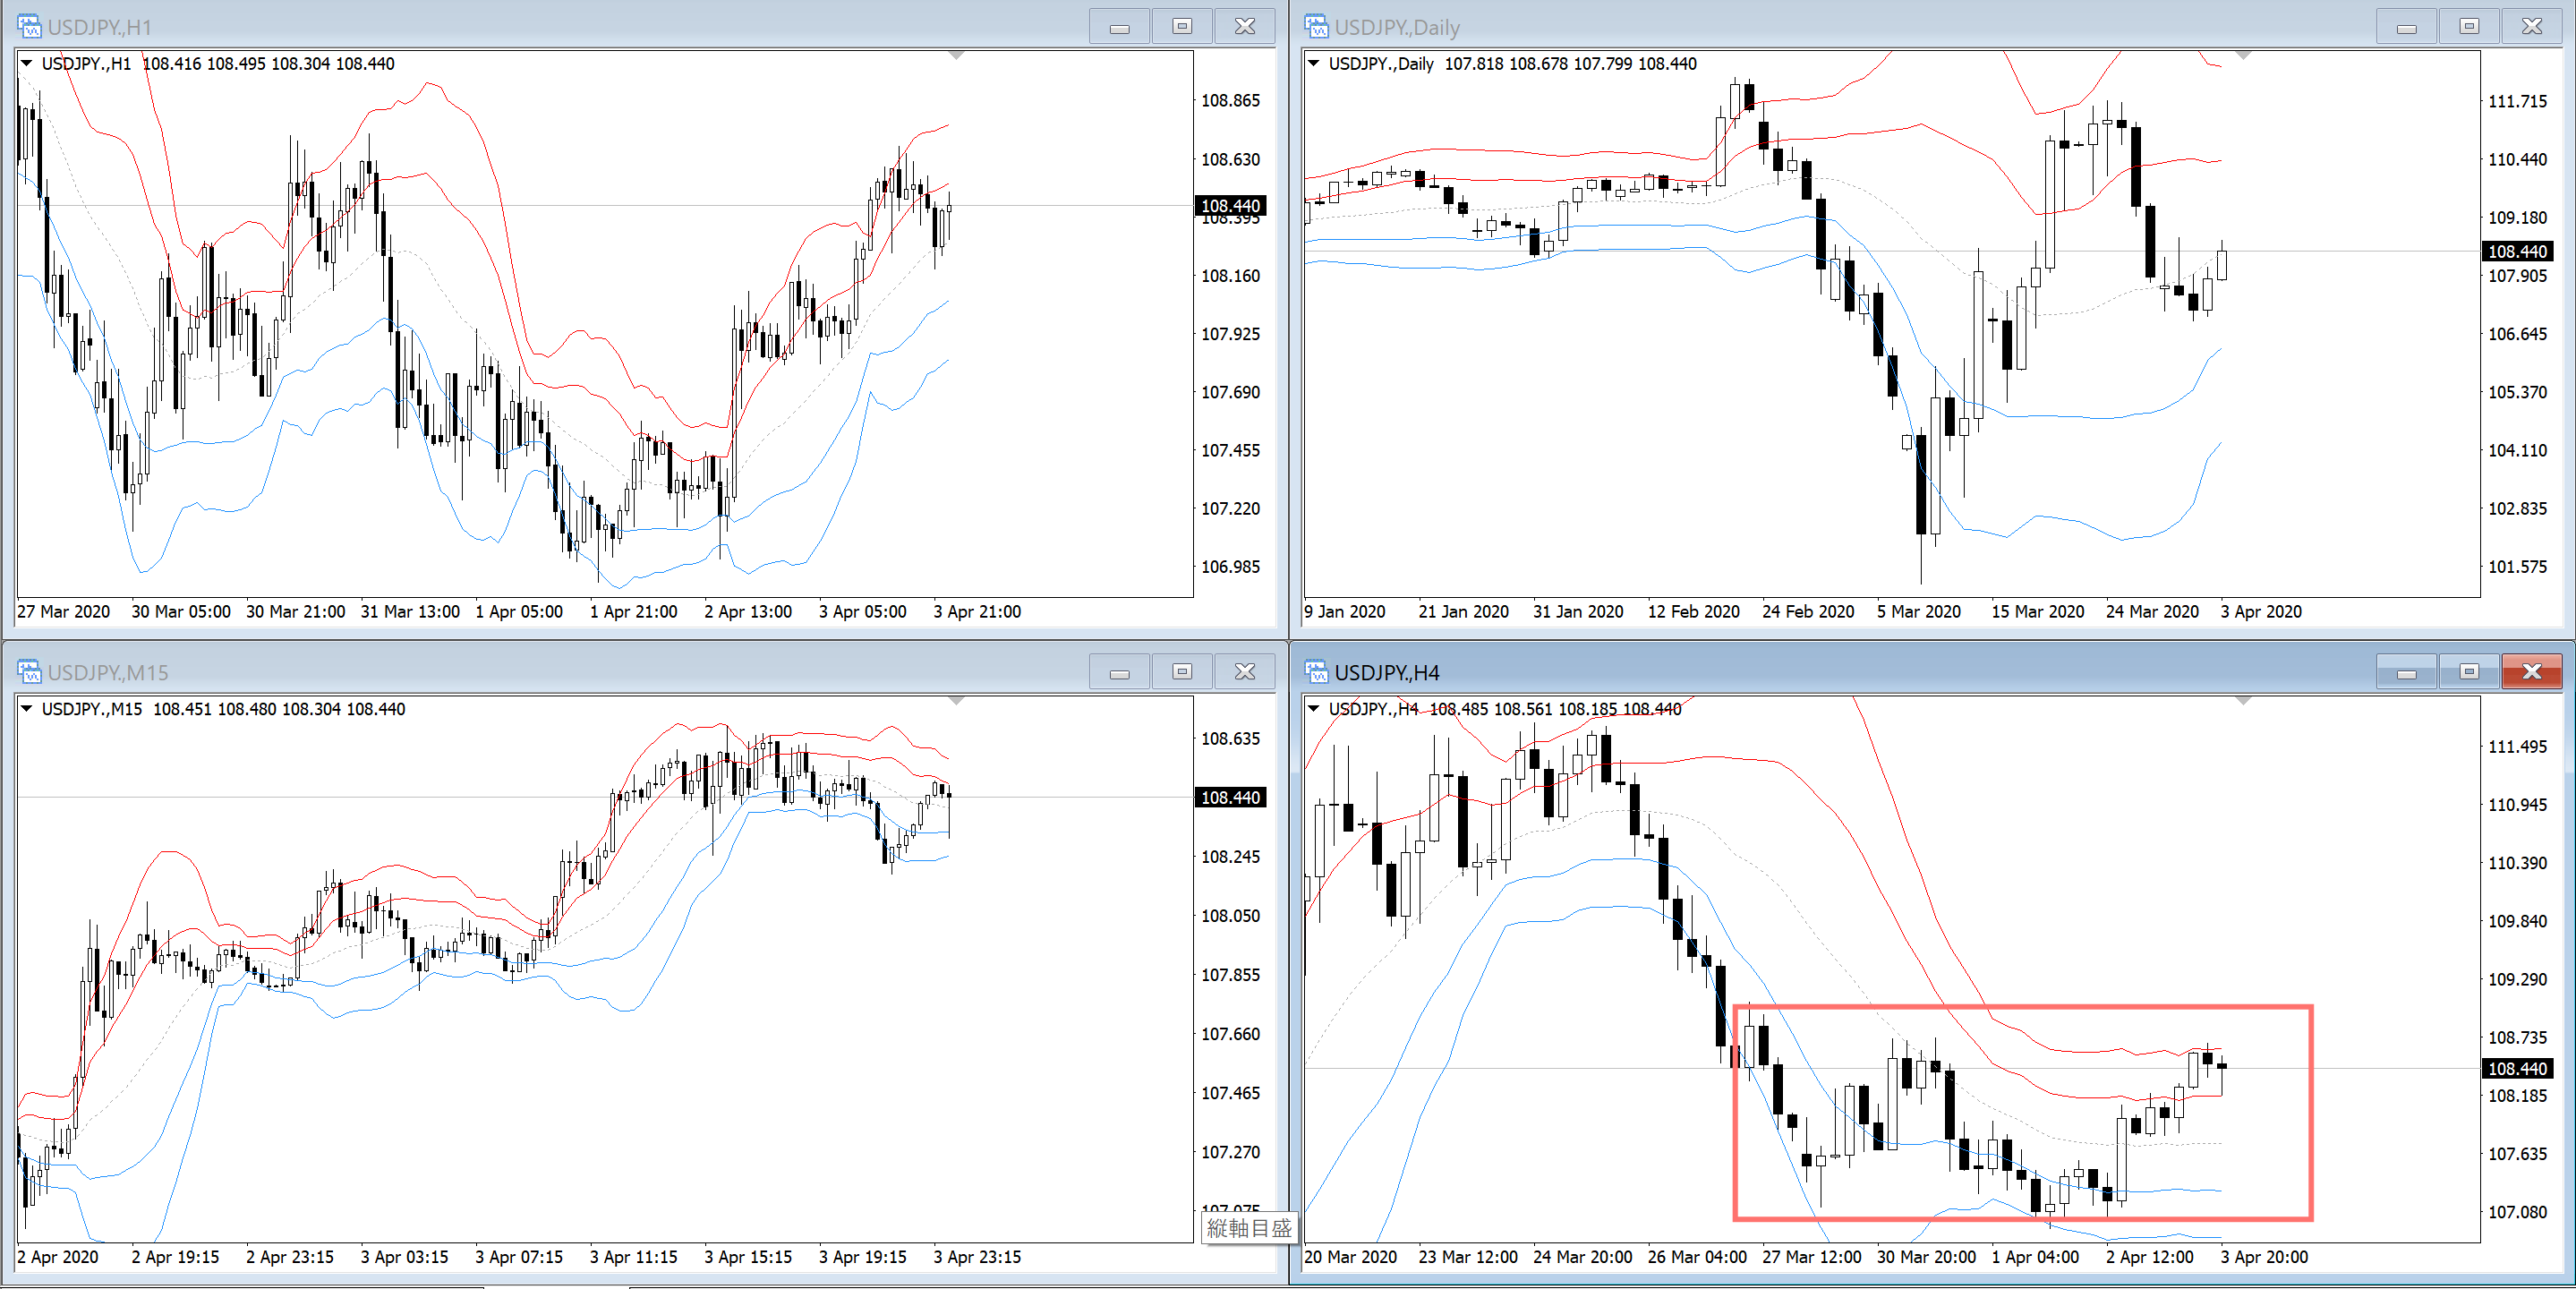Maximize the USDJPY,H4 chart window
2576x1289 pixels.
(2469, 672)
